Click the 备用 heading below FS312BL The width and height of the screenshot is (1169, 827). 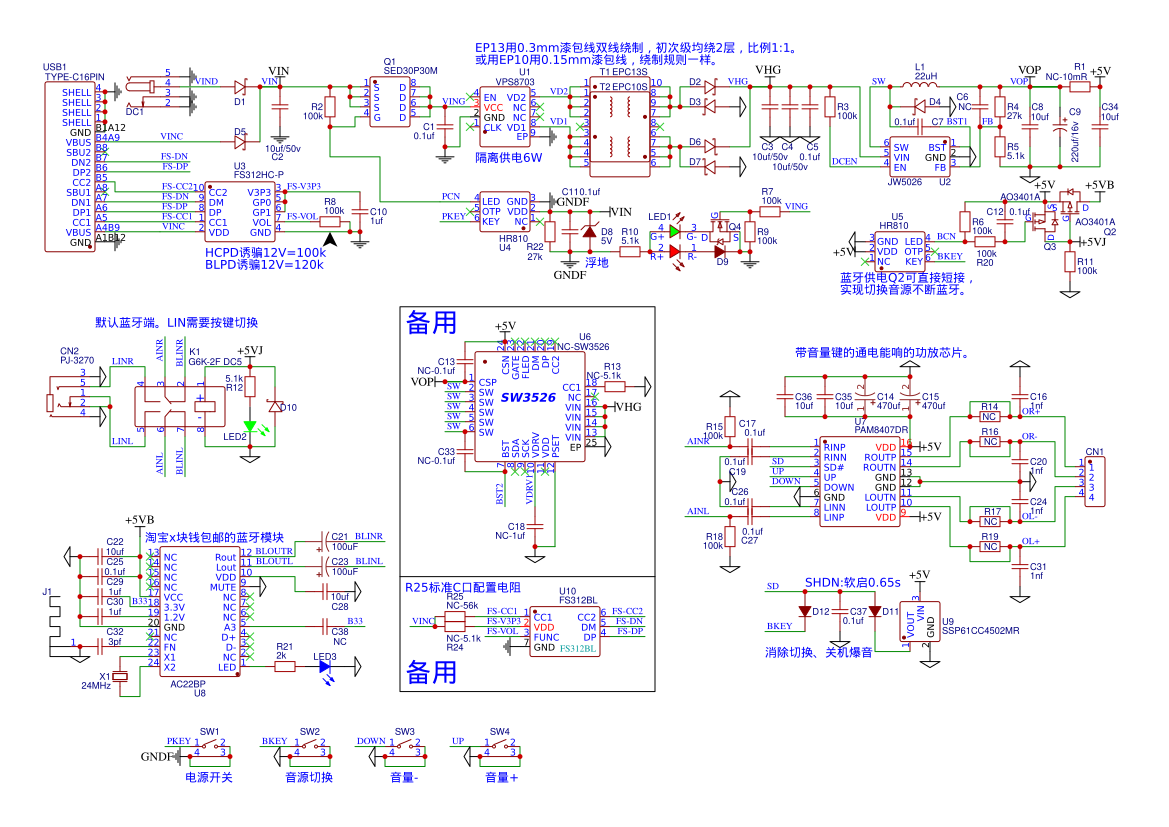click(x=431, y=672)
